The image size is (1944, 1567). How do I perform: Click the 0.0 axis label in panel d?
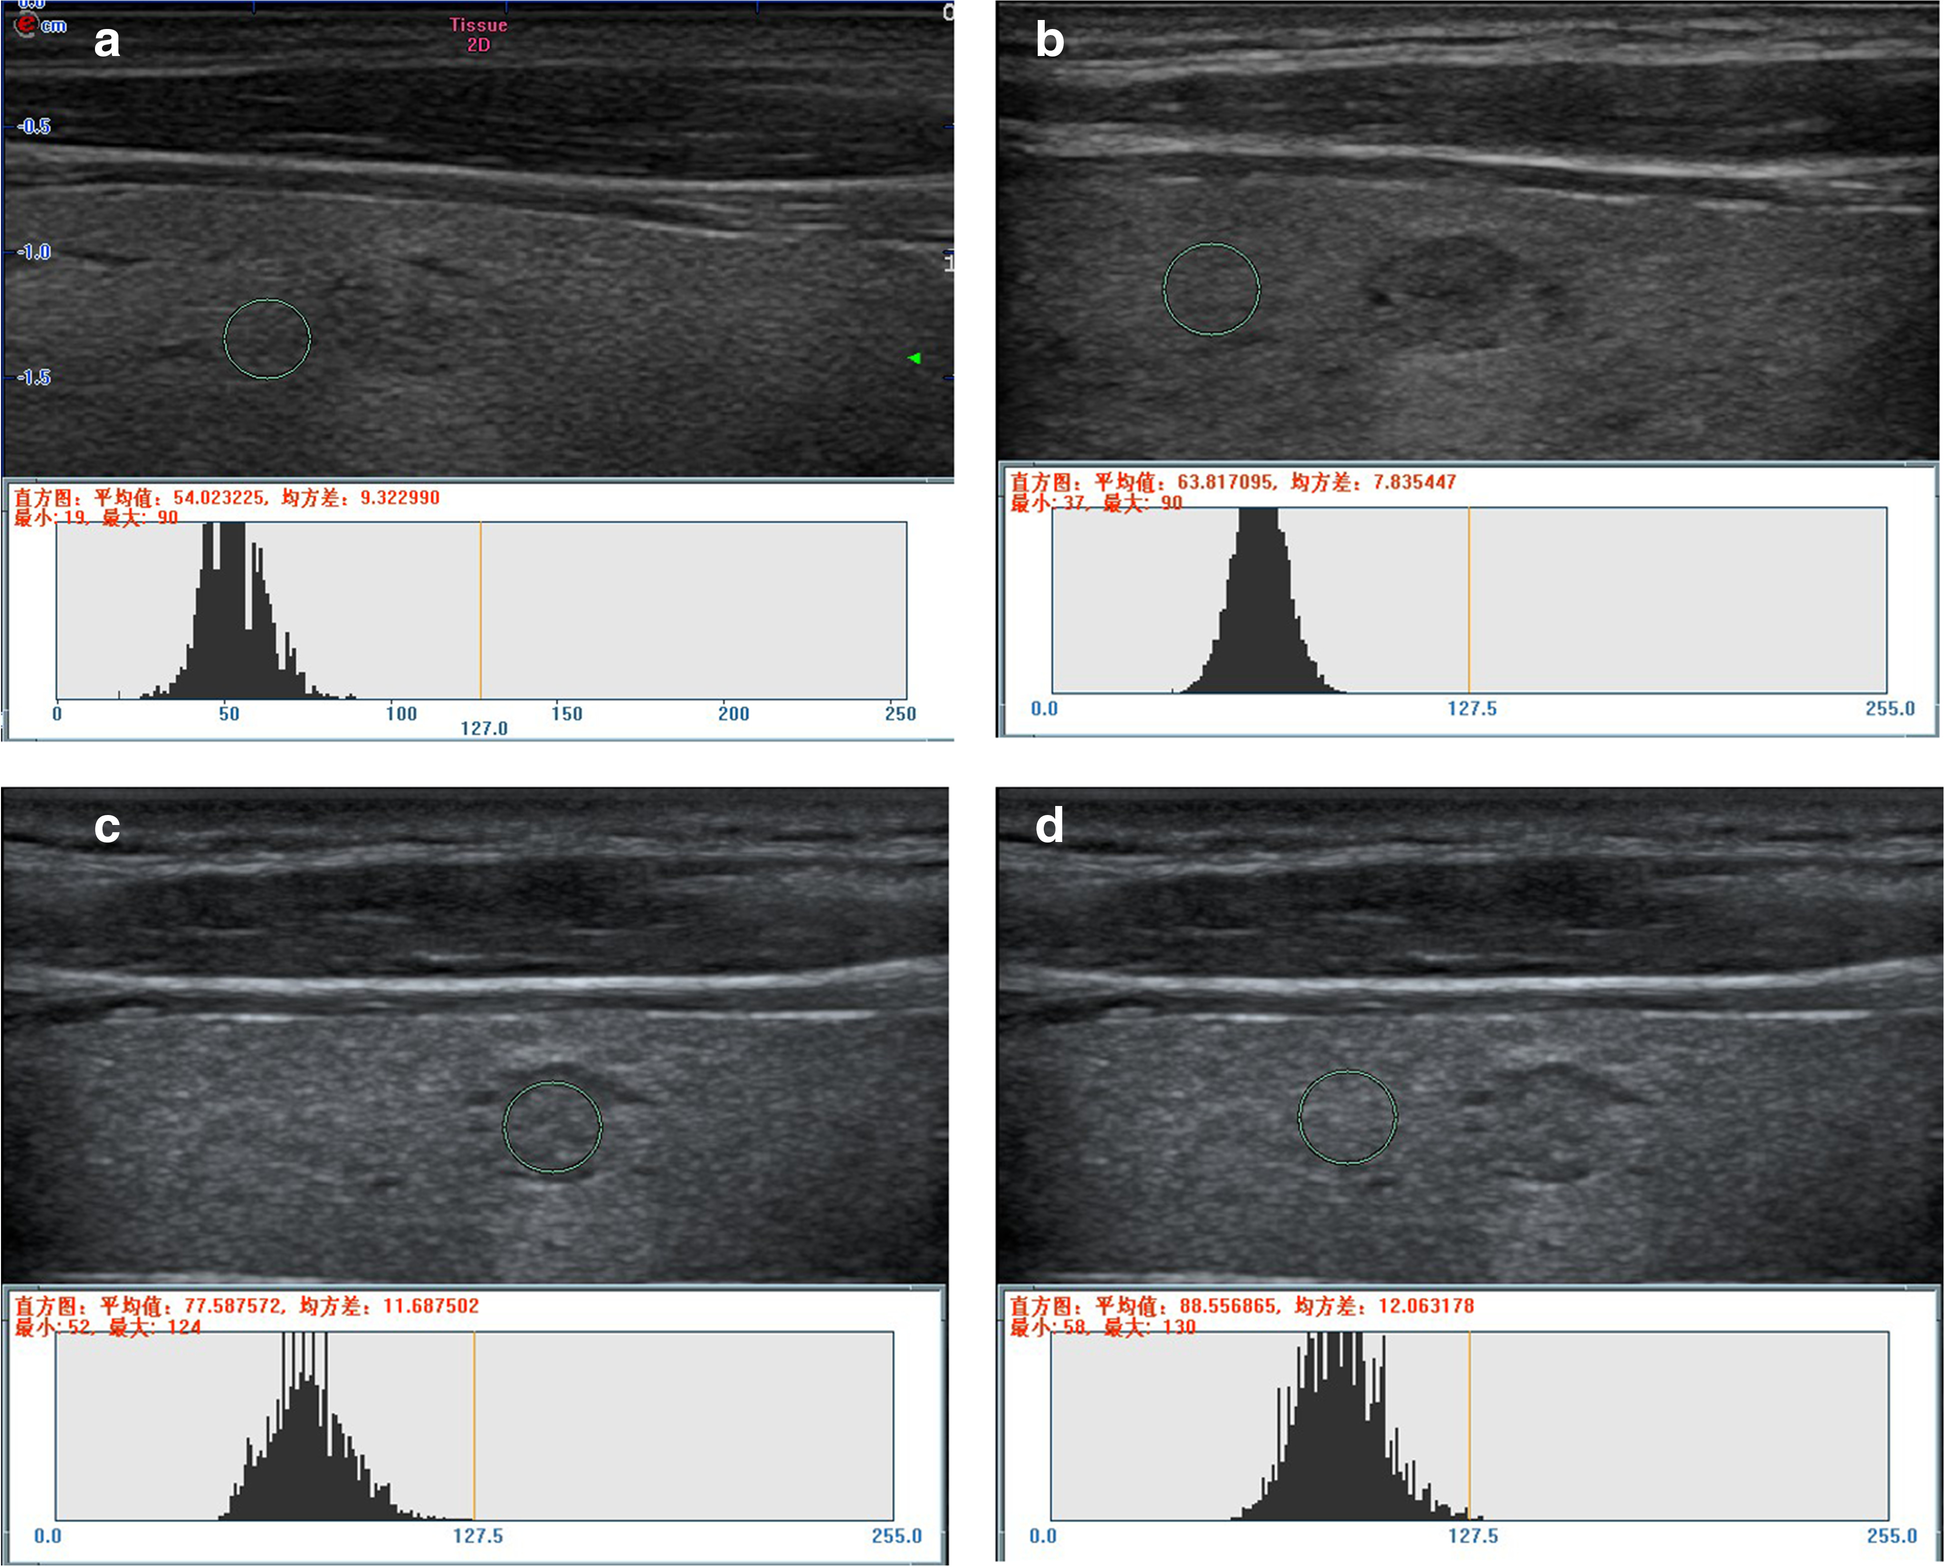click(x=1043, y=1536)
